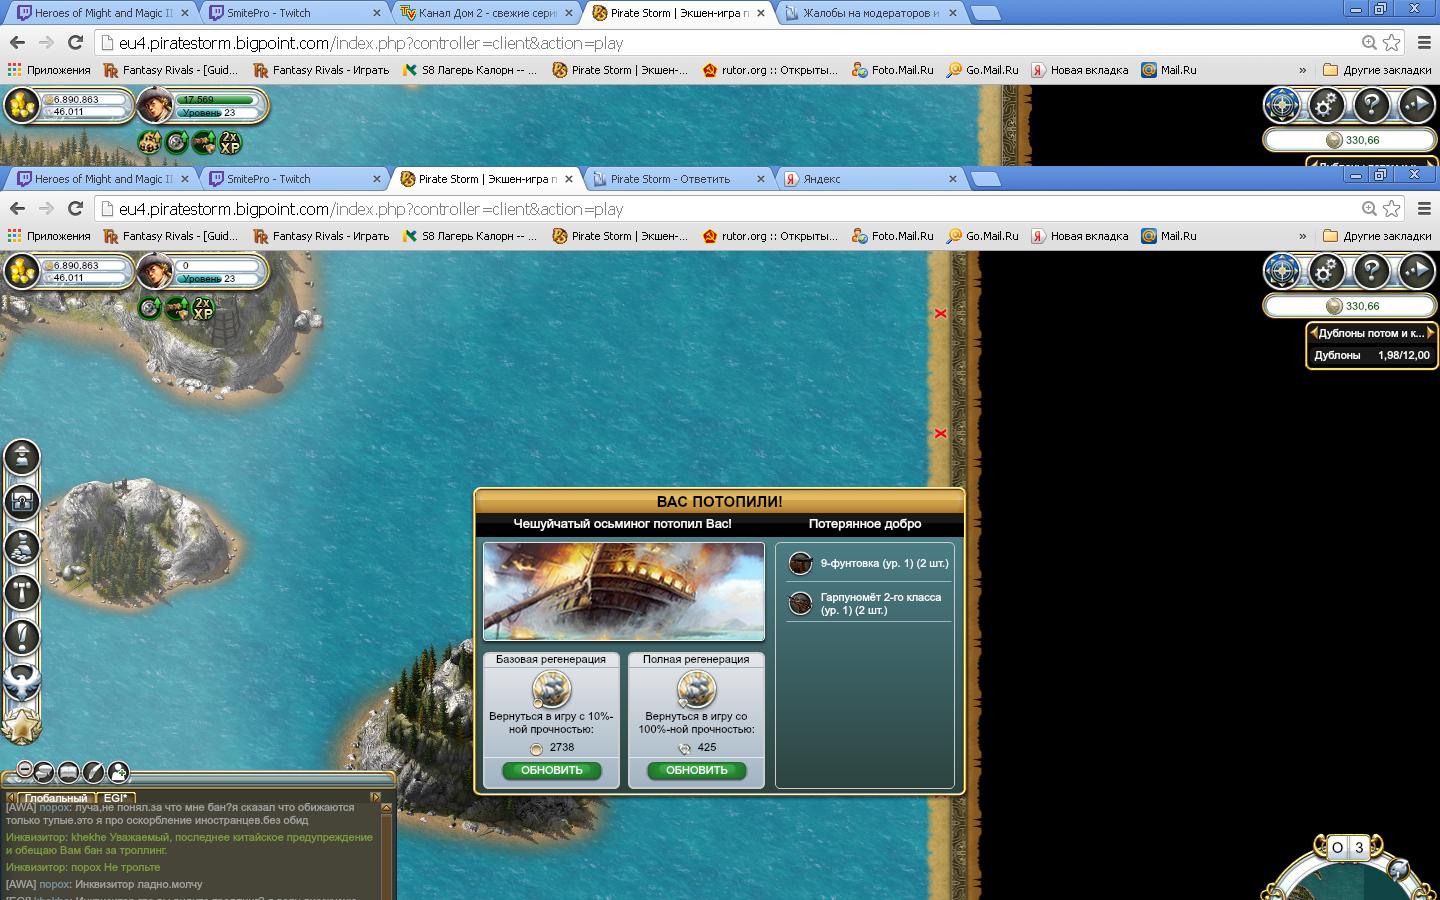
Task: Open pirate avatar portrait in front window
Action: point(154,270)
